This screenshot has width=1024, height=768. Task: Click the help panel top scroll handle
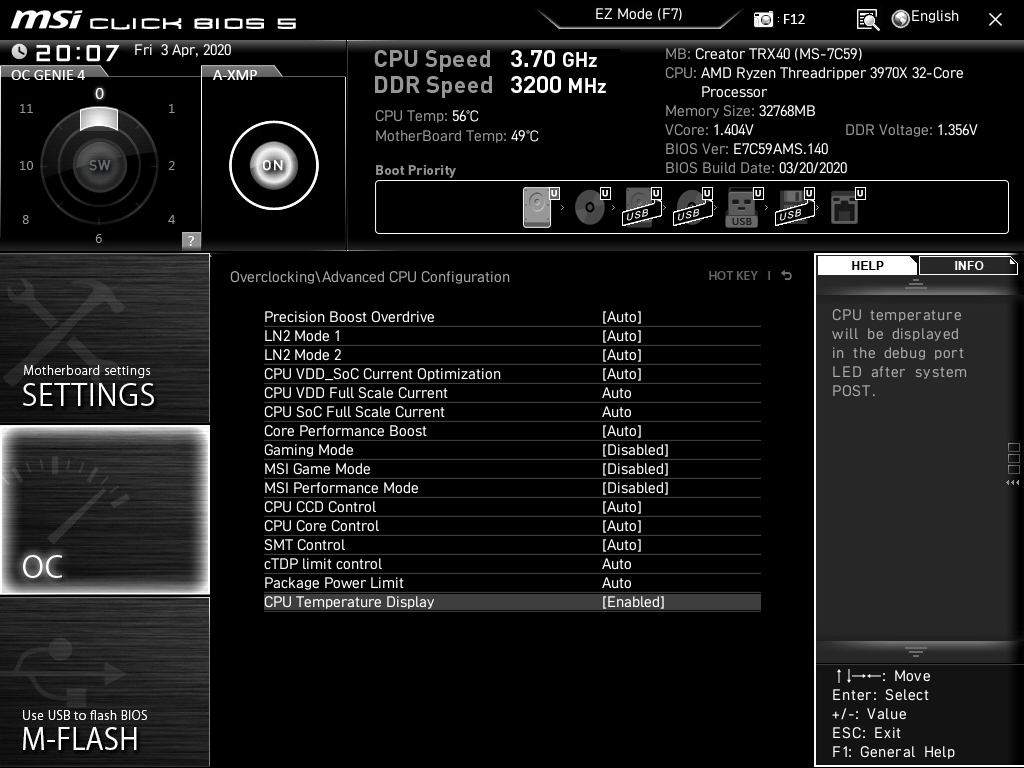(x=916, y=283)
